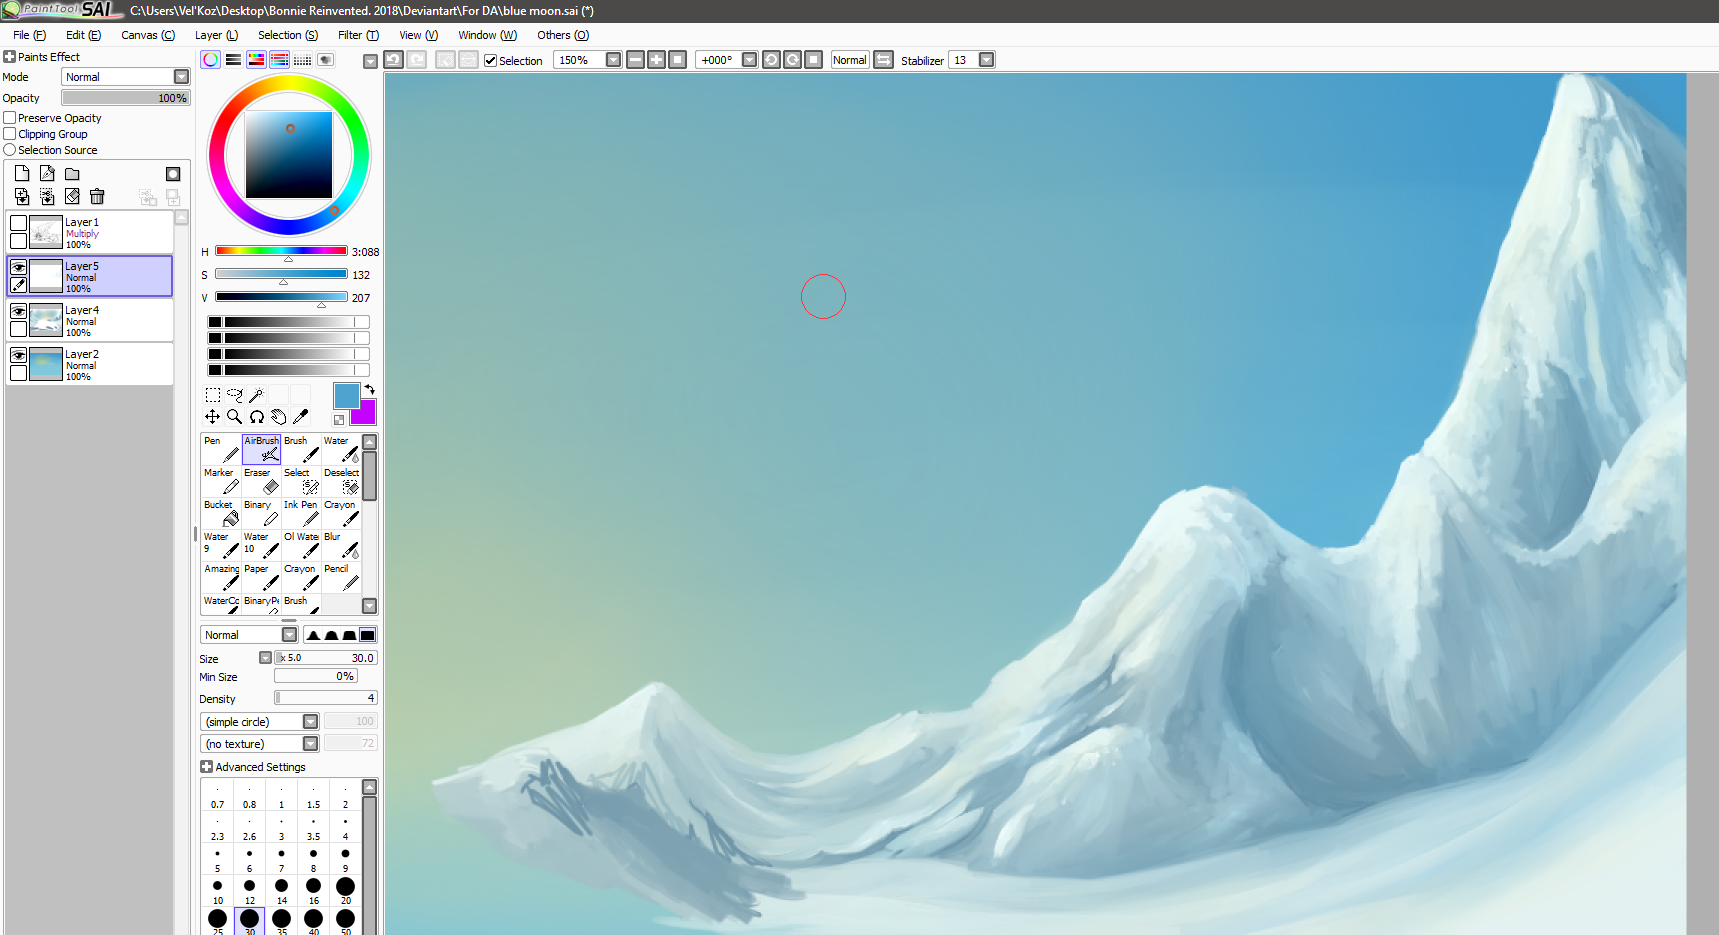Activate the rotate view tool
Image resolution: width=1719 pixels, height=935 pixels.
click(x=257, y=417)
